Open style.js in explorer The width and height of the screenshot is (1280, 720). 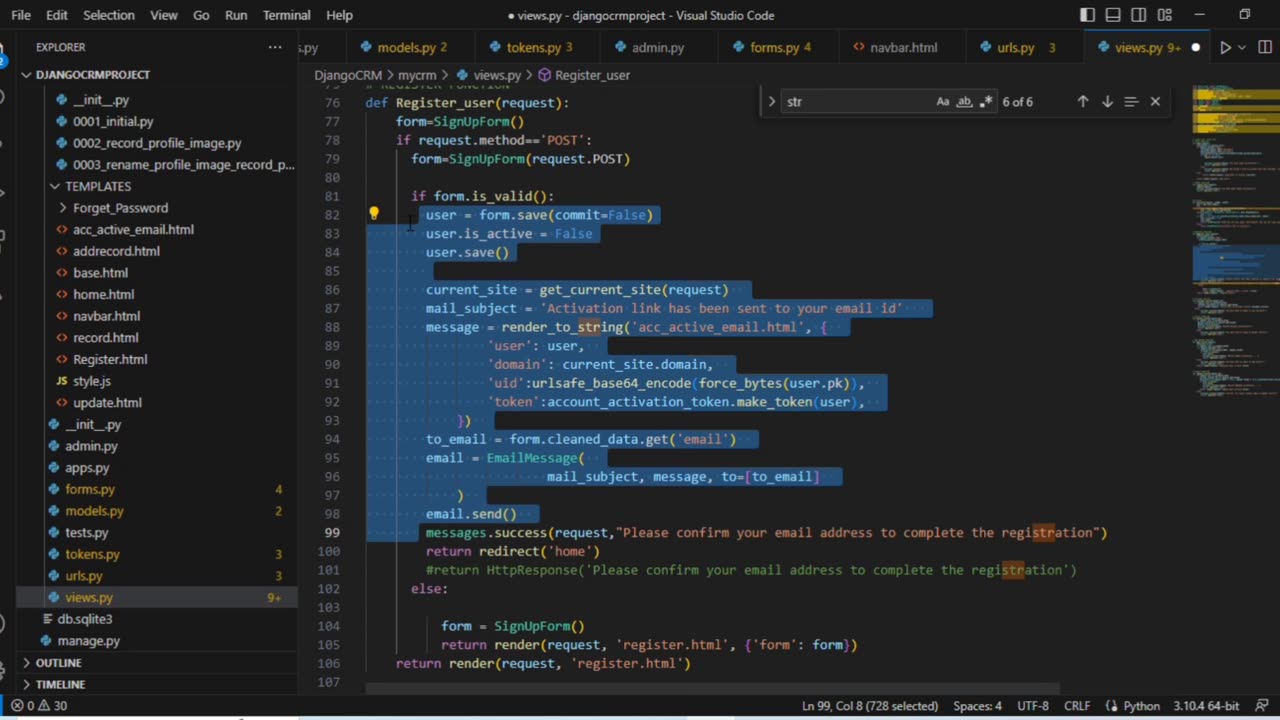coord(91,381)
